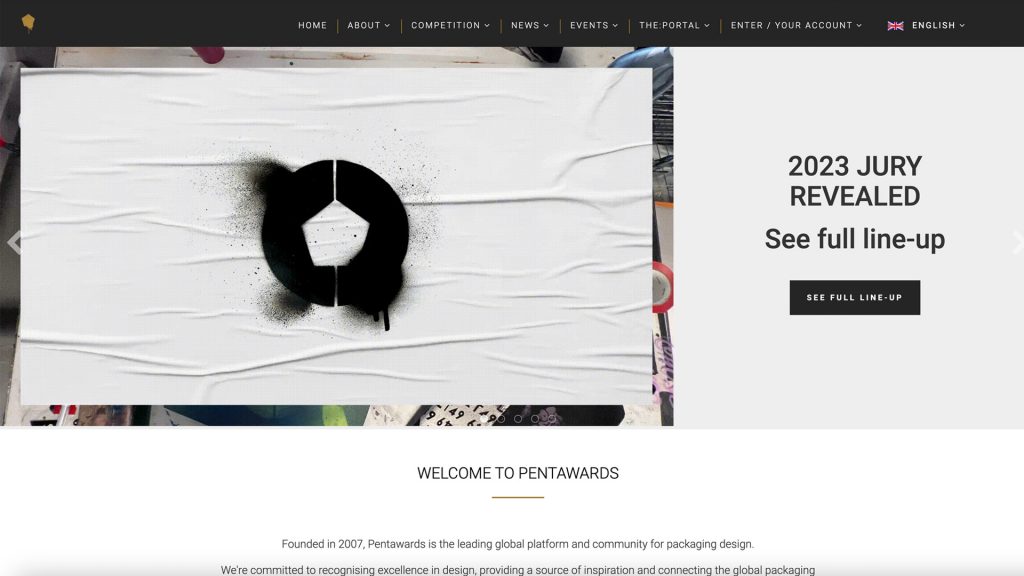The image size is (1024, 576).
Task: Open the News menu
Action: coord(530,25)
